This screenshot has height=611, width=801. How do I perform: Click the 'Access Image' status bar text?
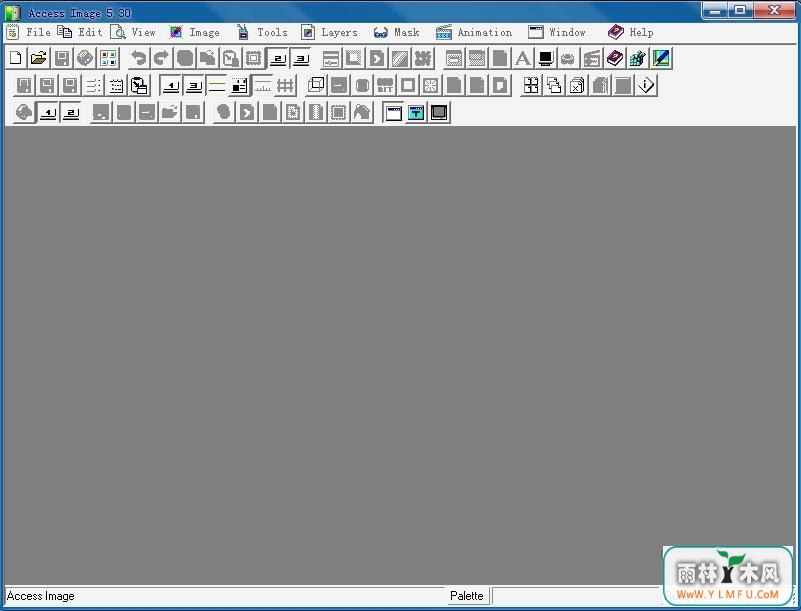40,596
